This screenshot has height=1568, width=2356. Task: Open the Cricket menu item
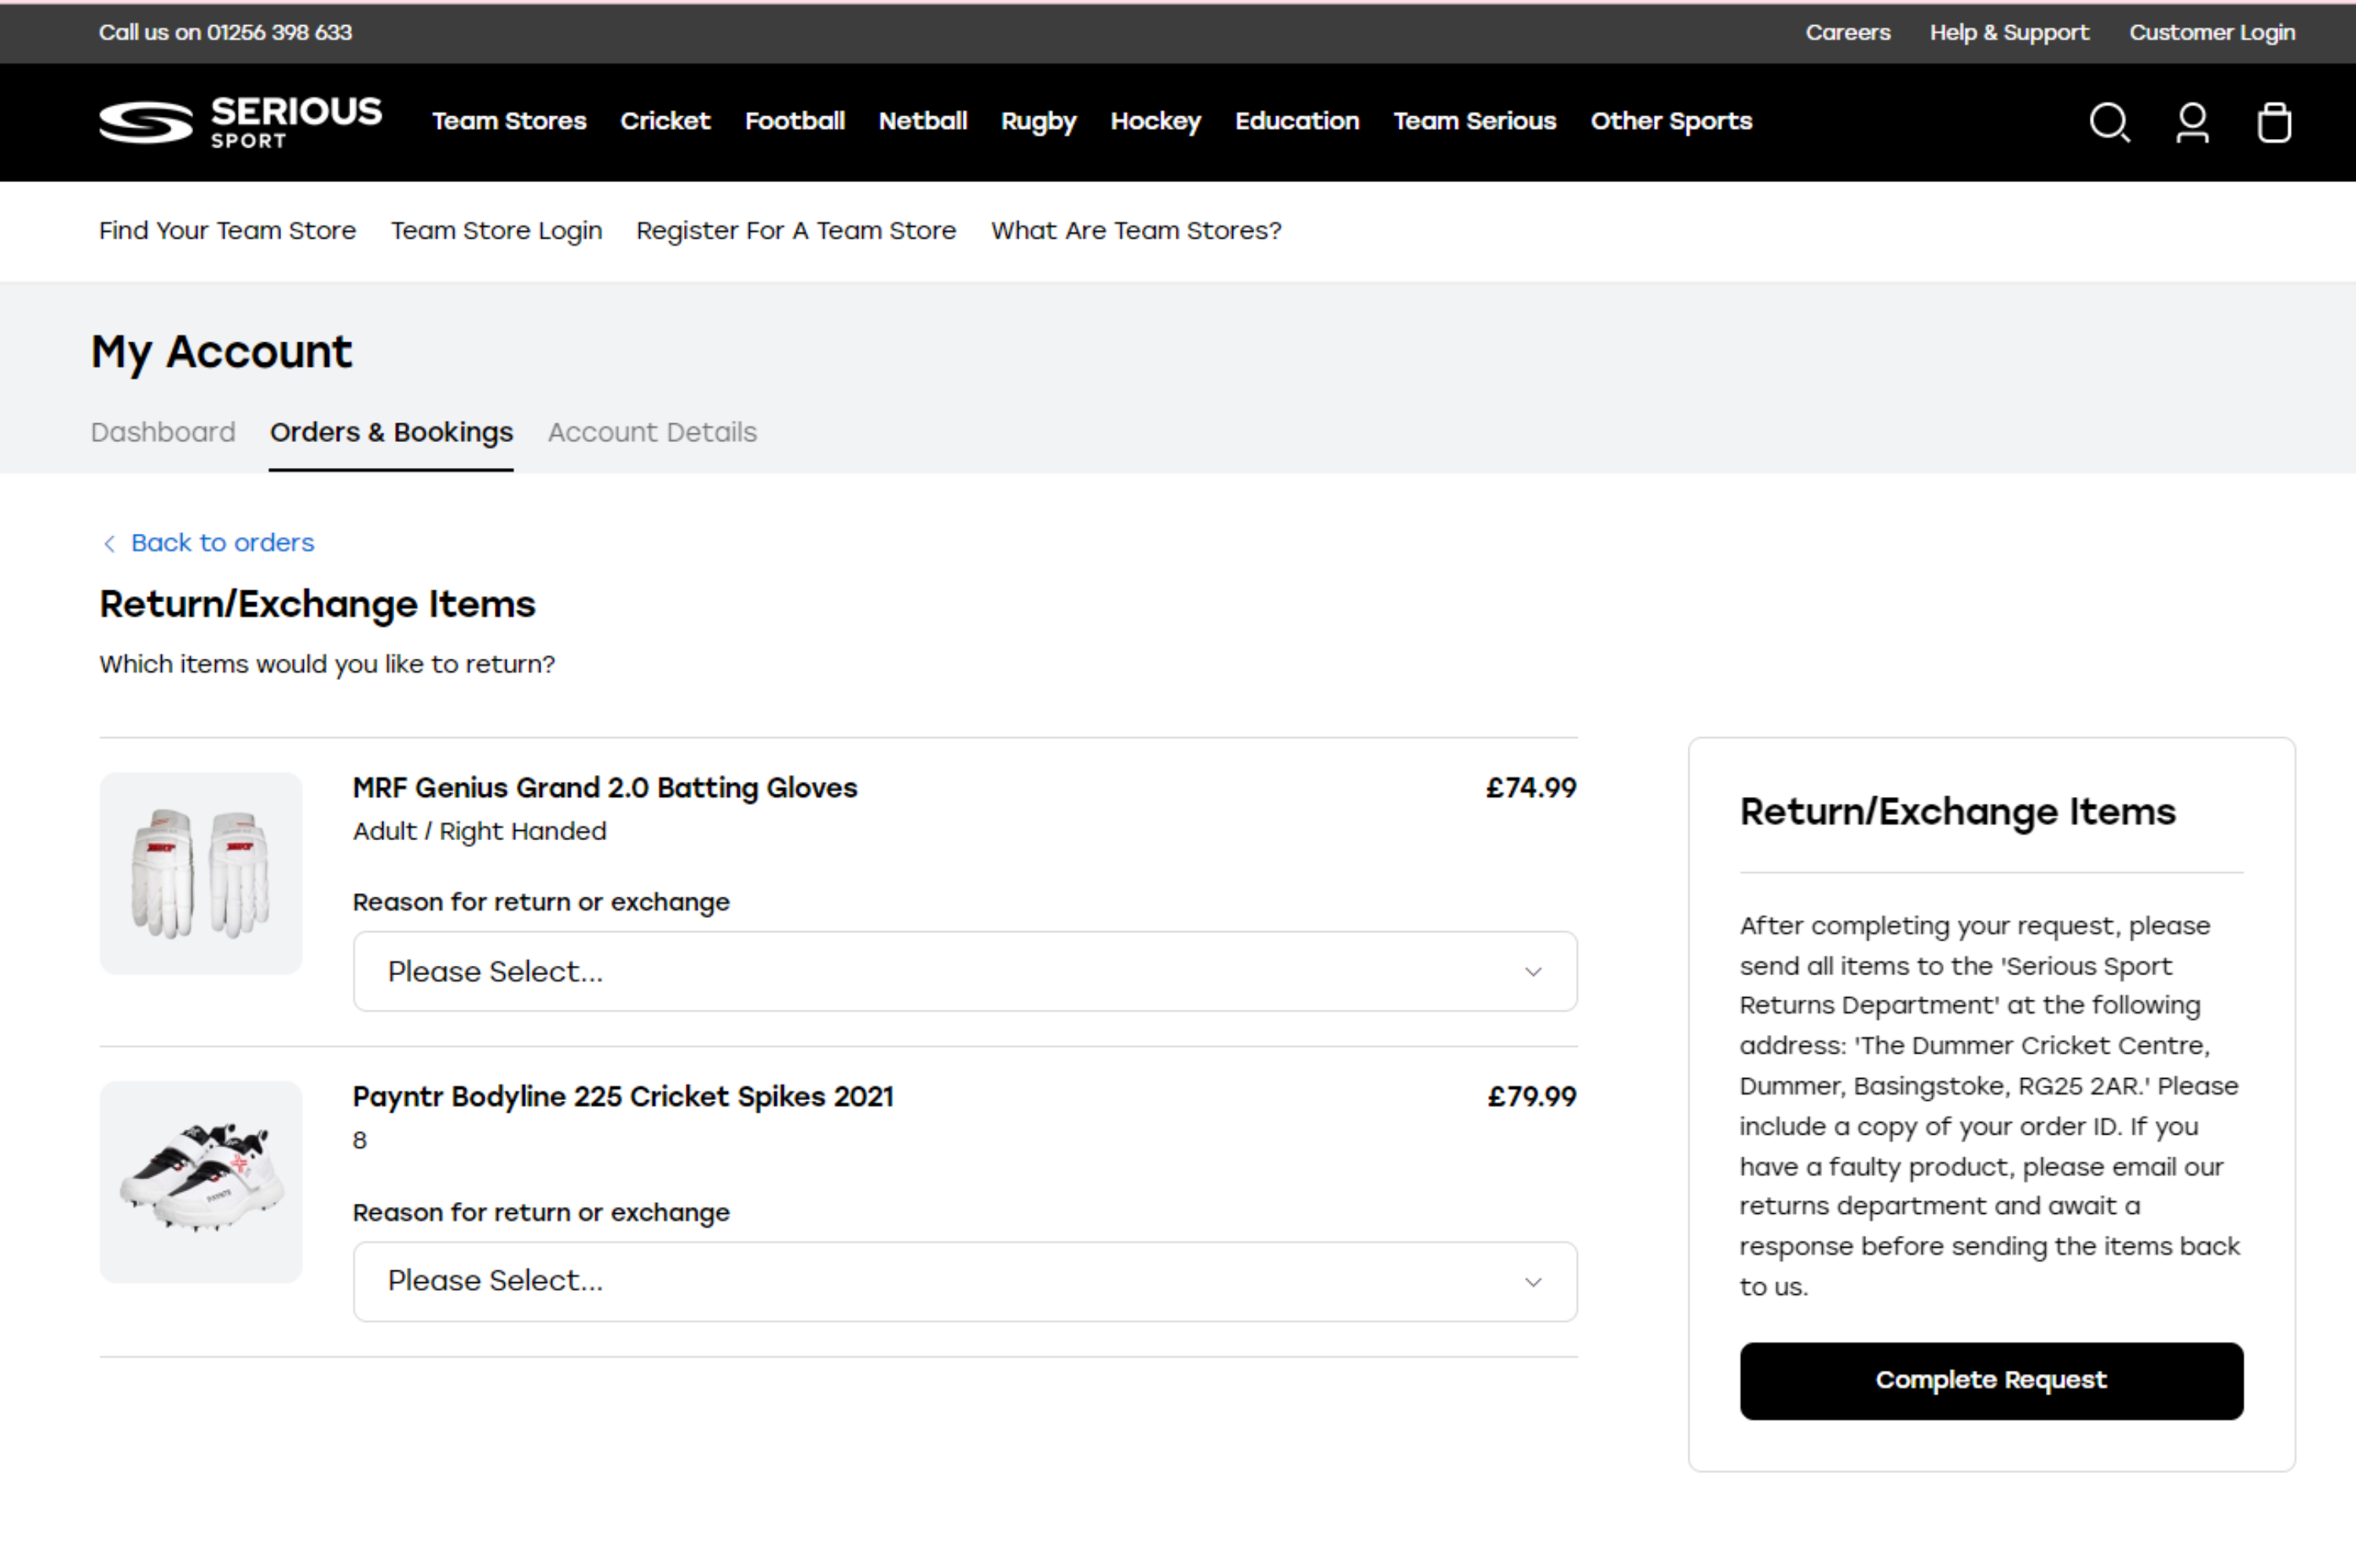665,121
